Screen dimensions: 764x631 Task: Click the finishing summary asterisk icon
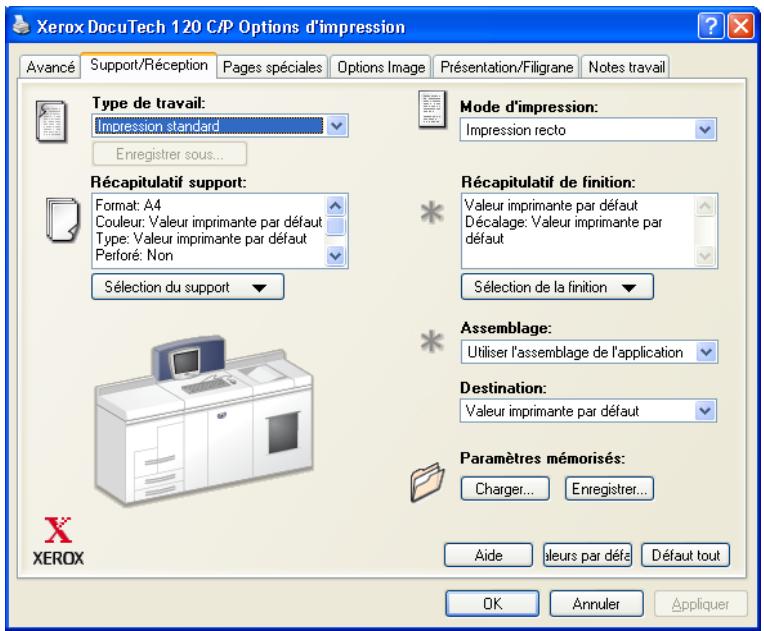click(432, 213)
